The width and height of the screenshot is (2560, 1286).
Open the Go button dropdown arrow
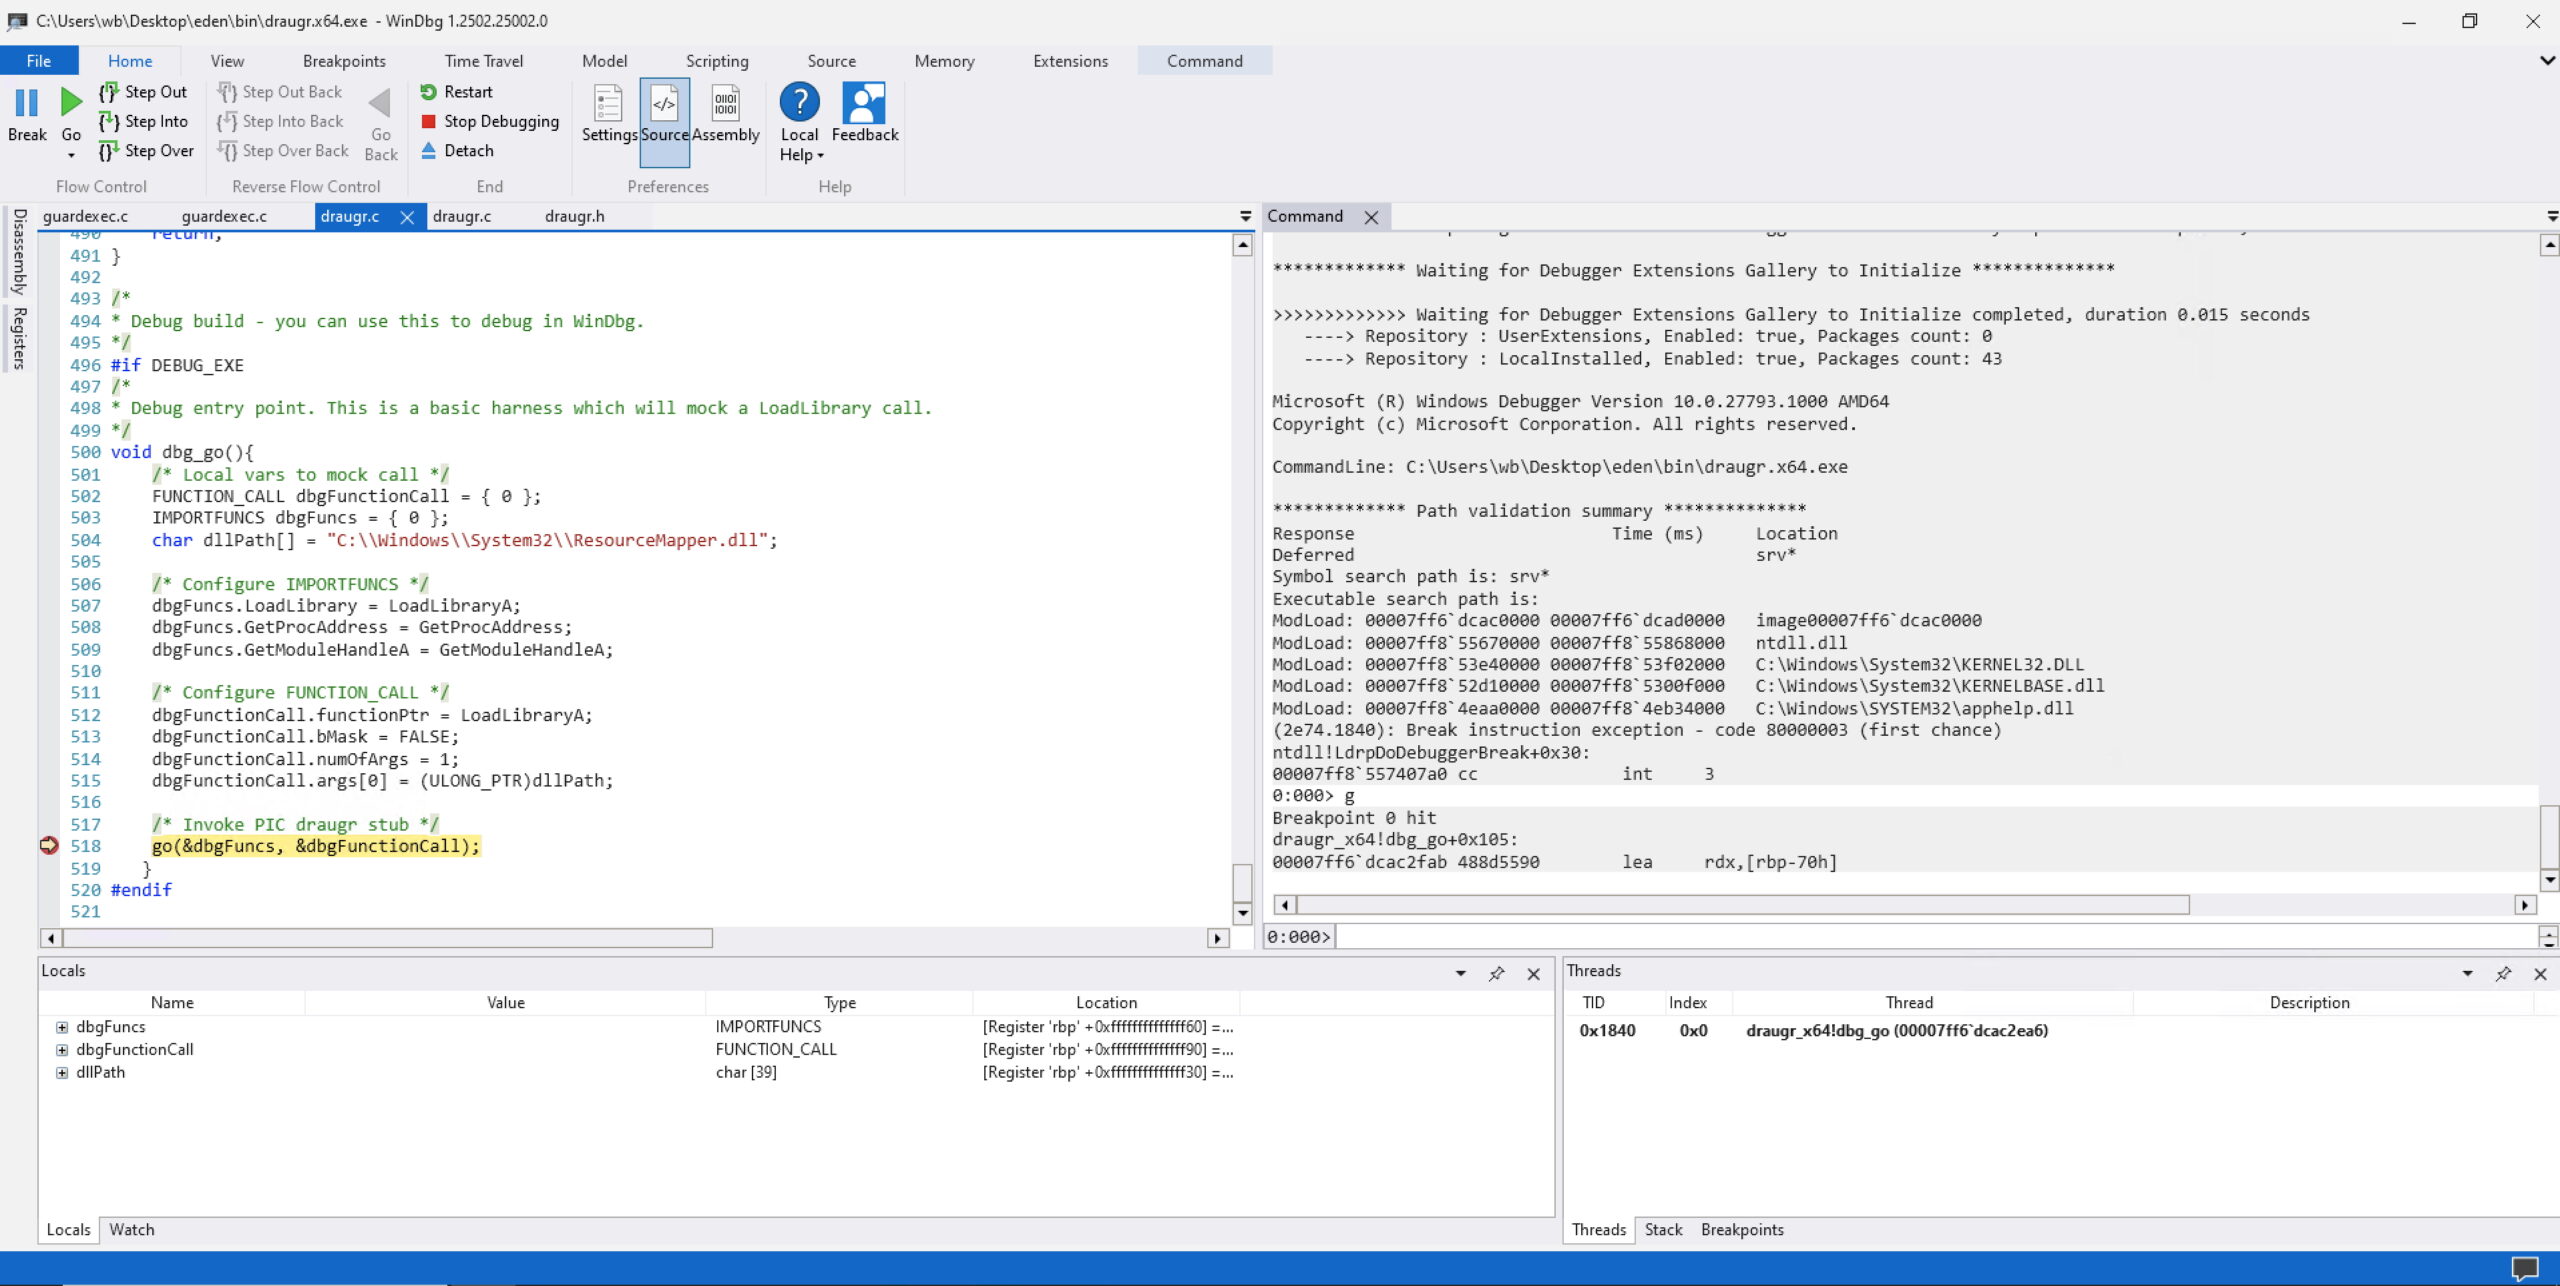coord(71,155)
